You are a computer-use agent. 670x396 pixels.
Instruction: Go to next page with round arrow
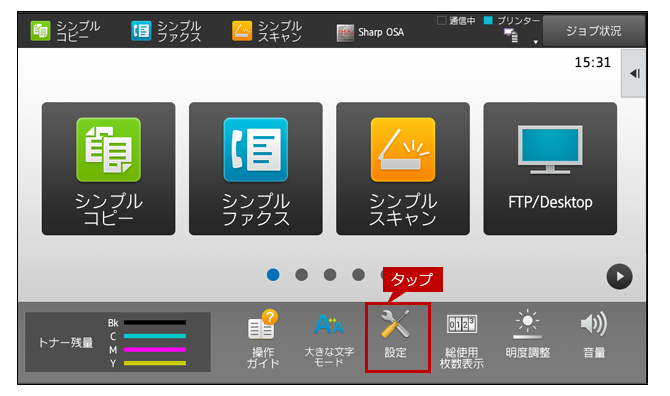(x=619, y=276)
